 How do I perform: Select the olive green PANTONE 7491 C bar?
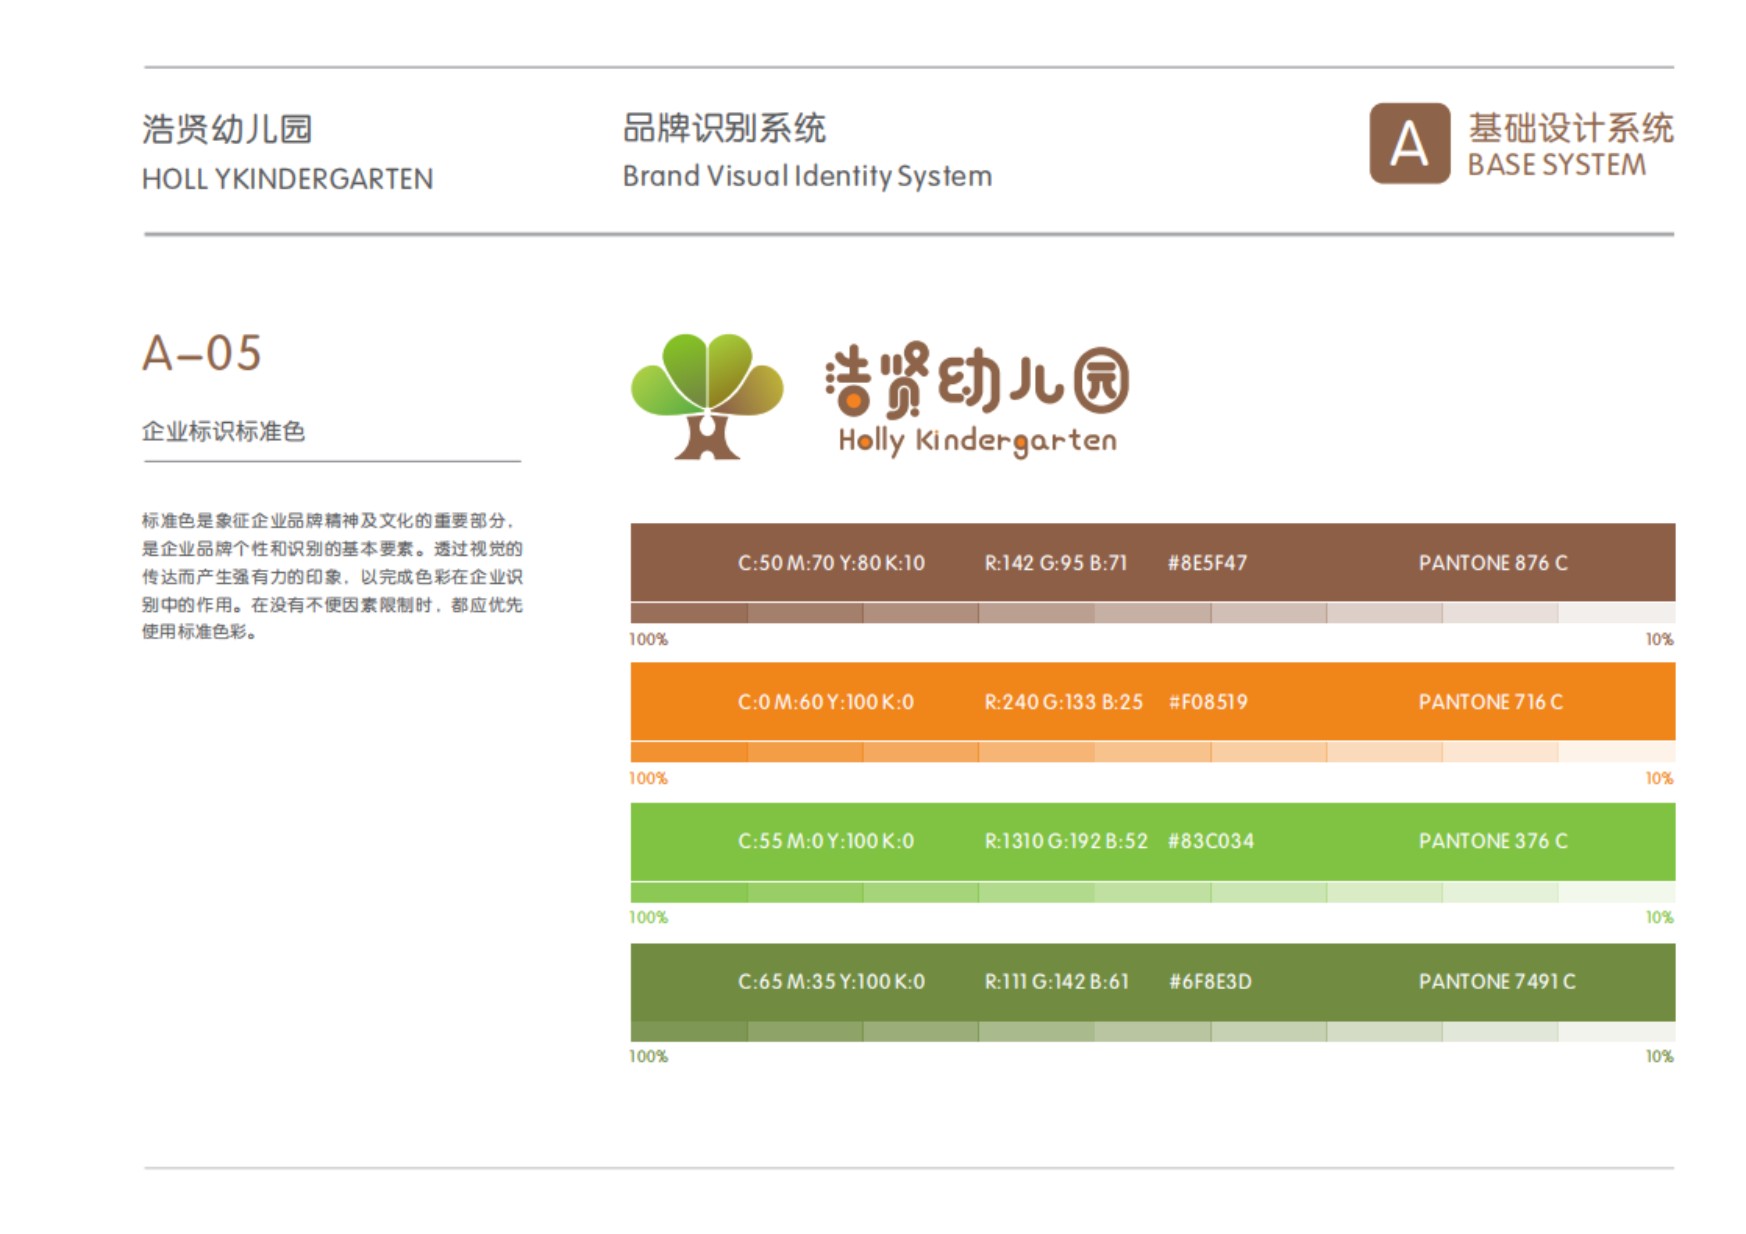[x=1152, y=981]
